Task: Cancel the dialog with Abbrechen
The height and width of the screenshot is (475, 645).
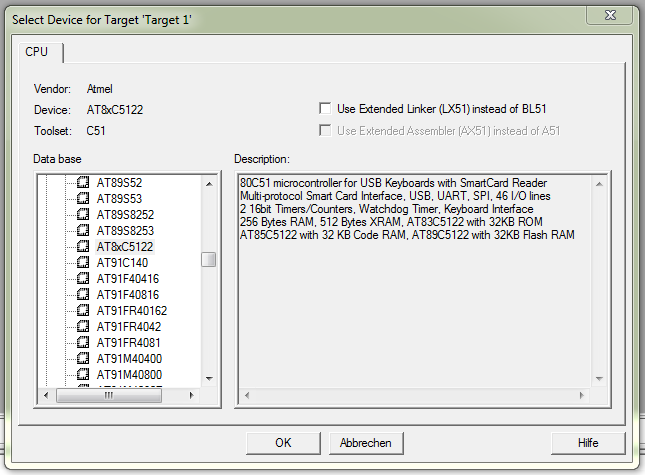Action: tap(366, 443)
